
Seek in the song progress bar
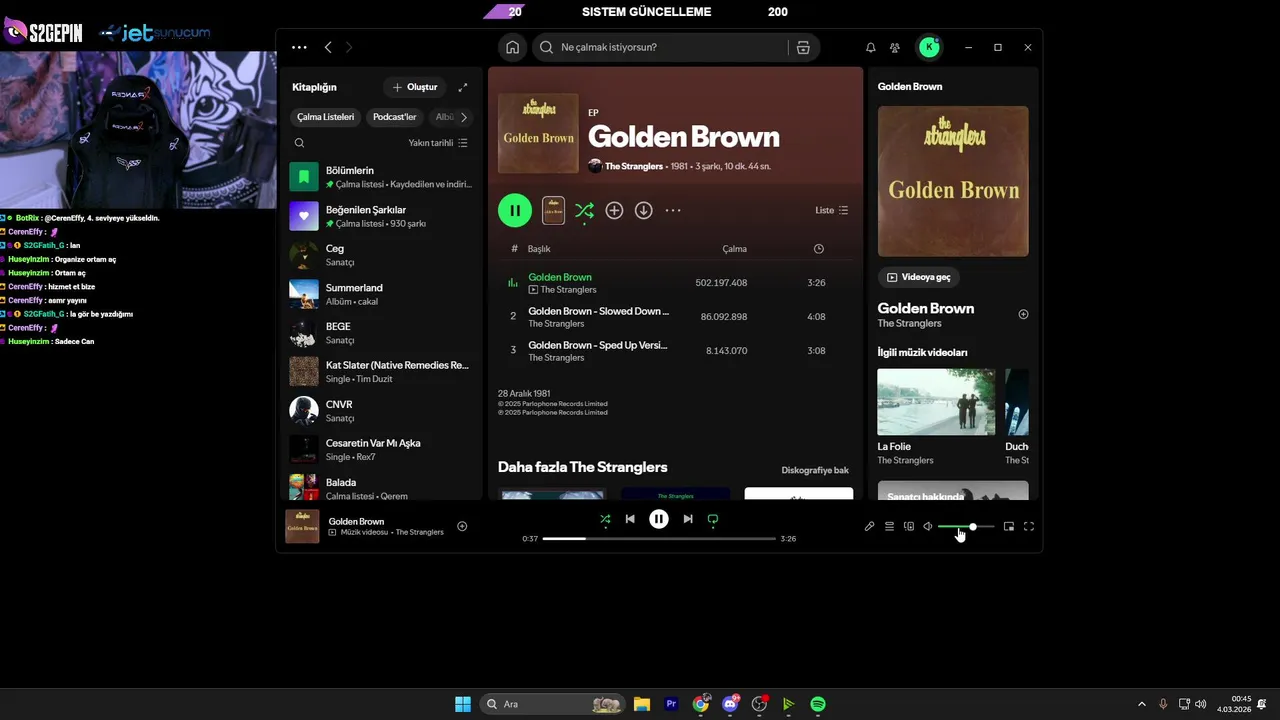pyautogui.click(x=659, y=538)
